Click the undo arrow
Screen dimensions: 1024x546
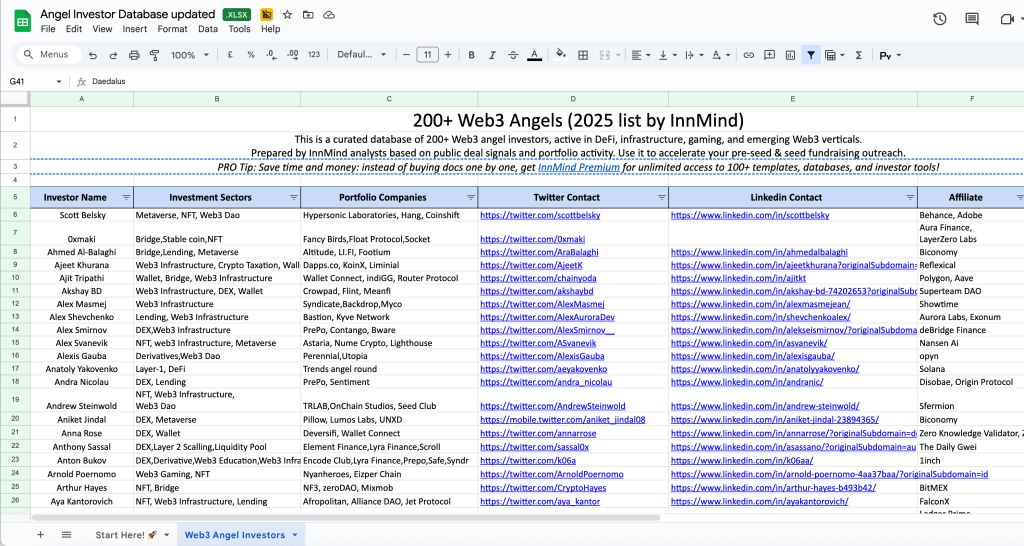click(93, 56)
